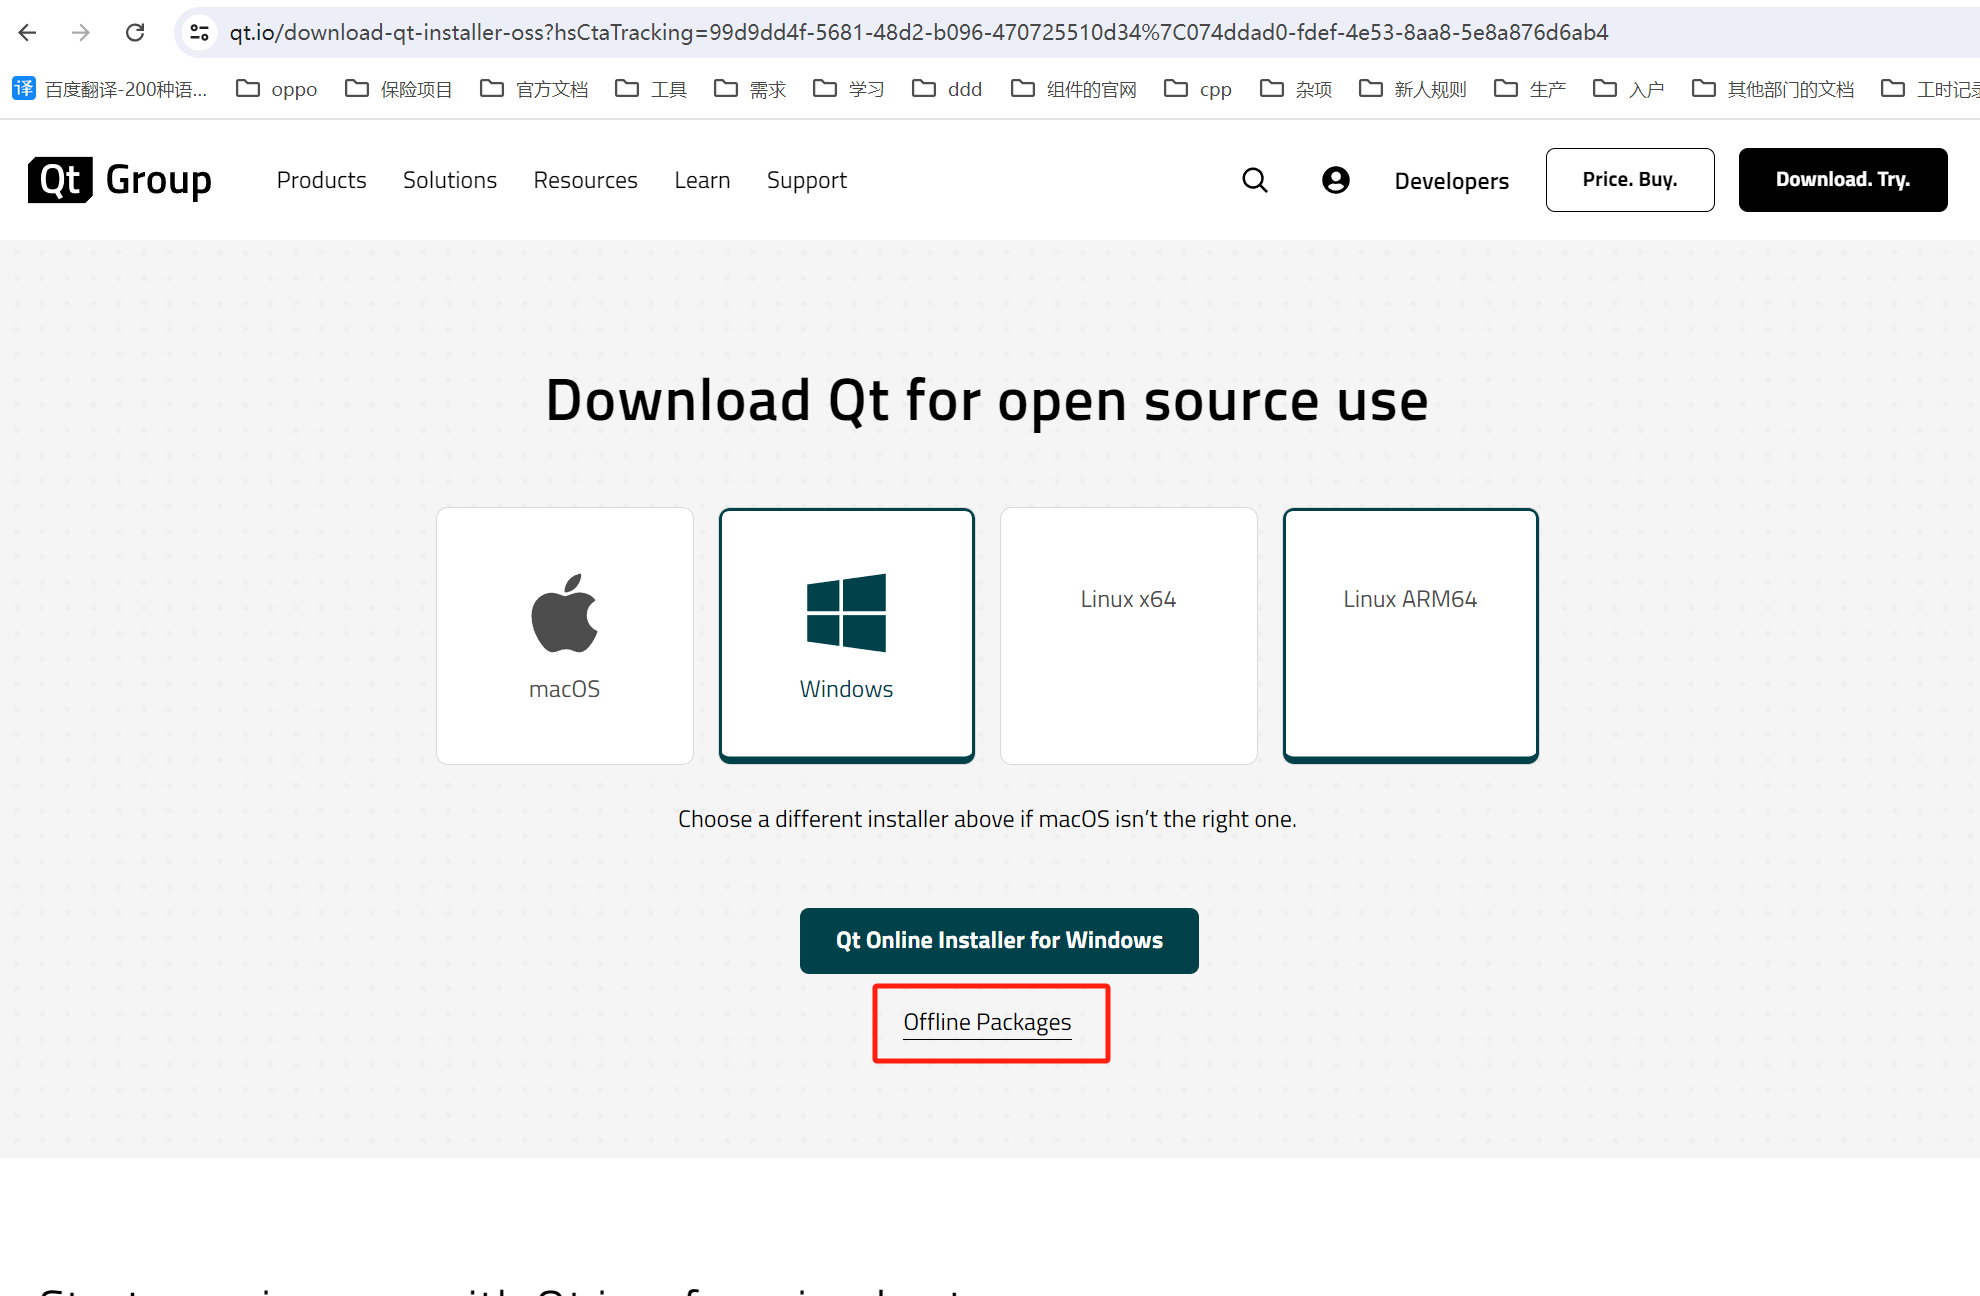The height and width of the screenshot is (1296, 1980).
Task: Click the user account icon
Action: click(1336, 180)
